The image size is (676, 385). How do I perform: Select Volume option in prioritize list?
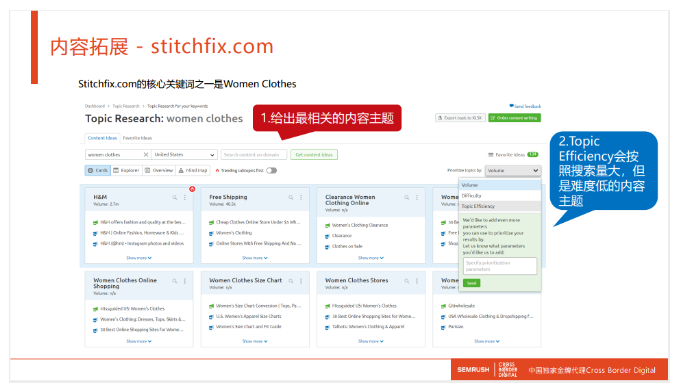[500, 185]
